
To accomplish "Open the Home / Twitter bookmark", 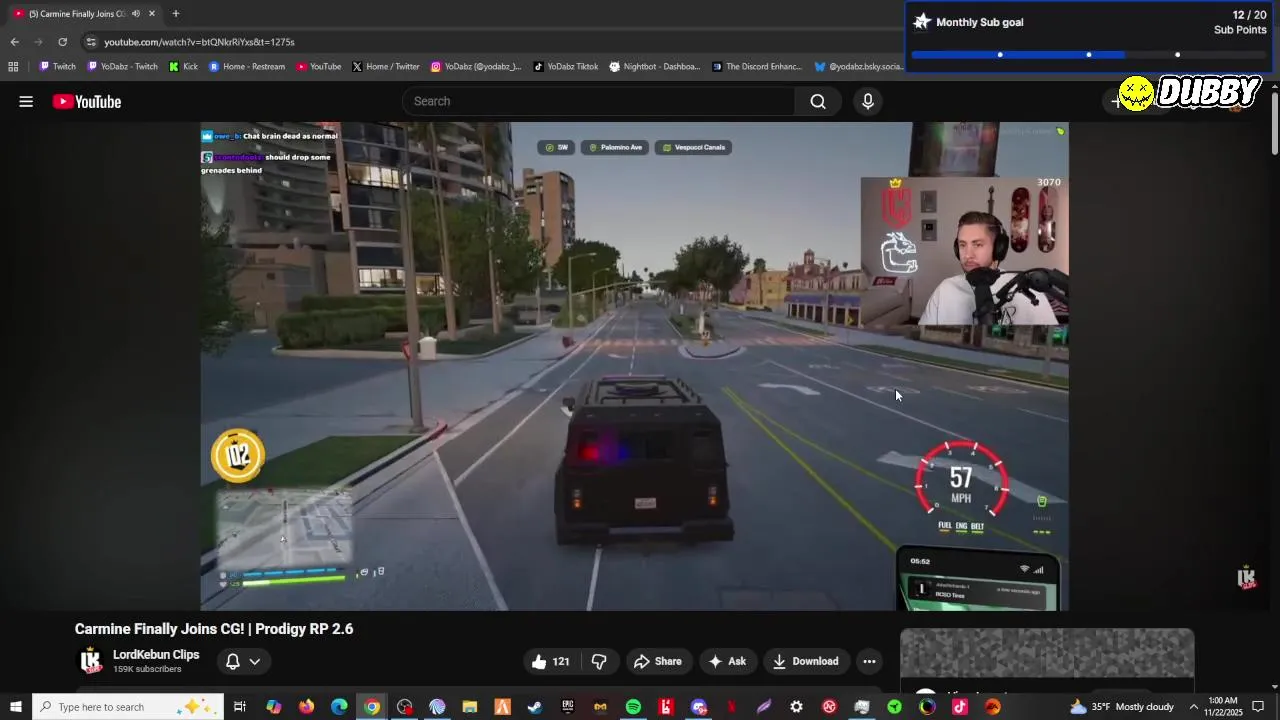I will click(386, 67).
